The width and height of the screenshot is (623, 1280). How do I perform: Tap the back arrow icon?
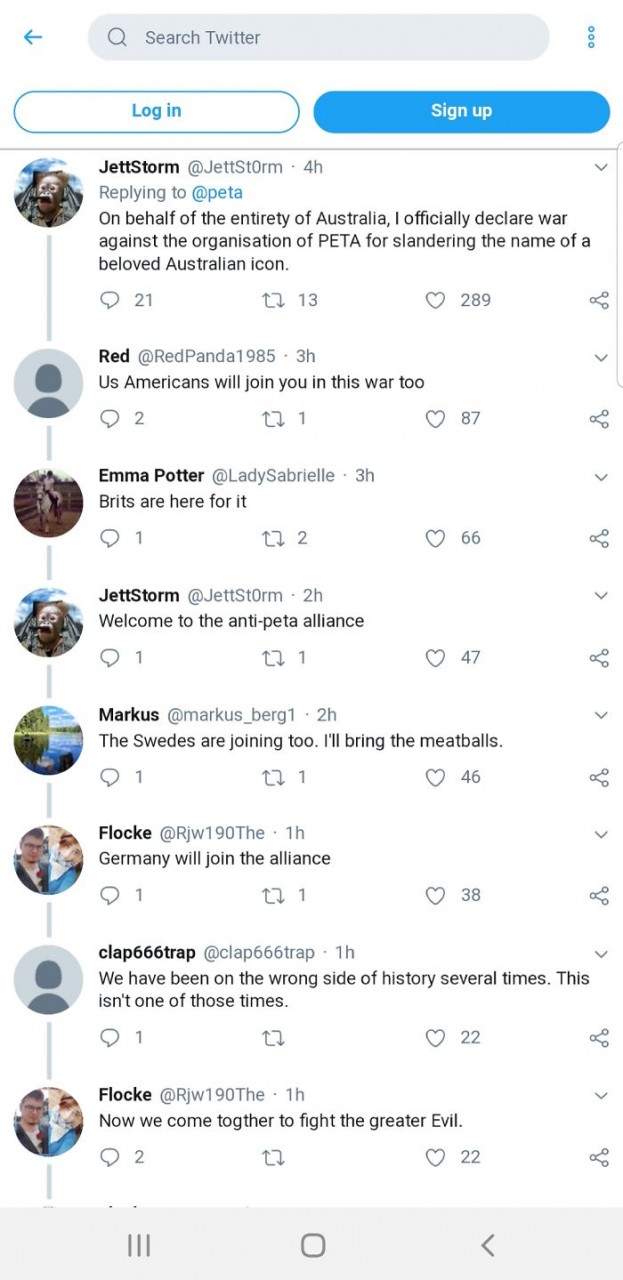tap(33, 37)
